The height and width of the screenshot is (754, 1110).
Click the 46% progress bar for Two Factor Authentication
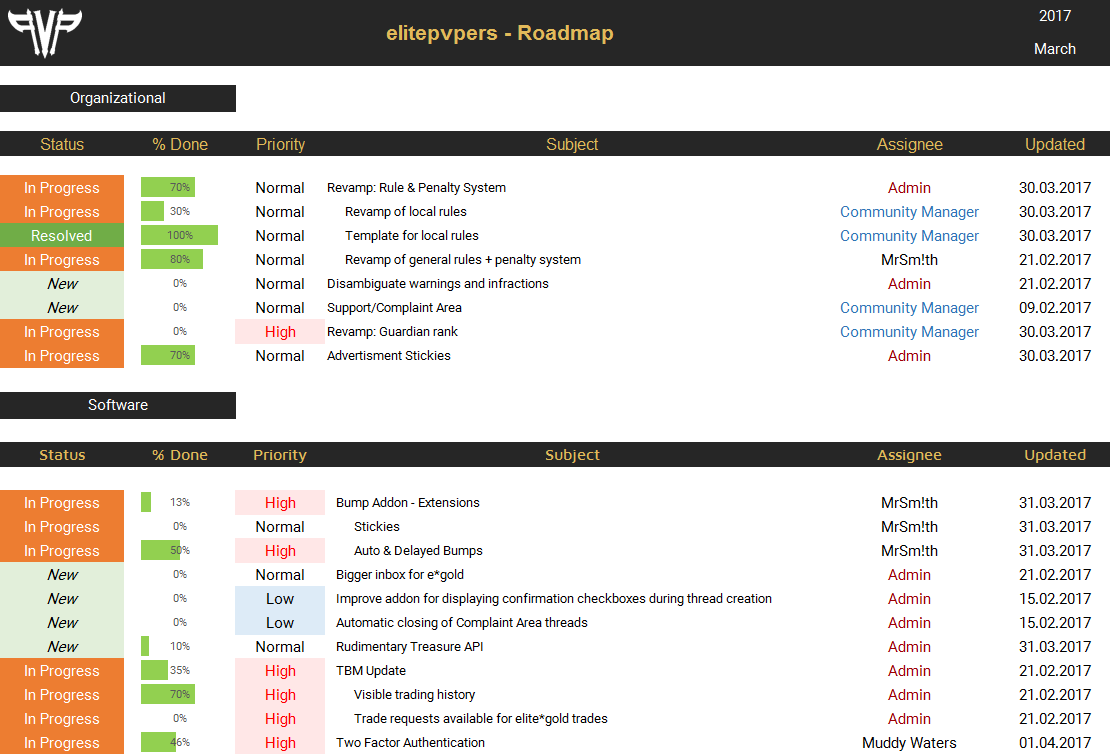point(159,742)
